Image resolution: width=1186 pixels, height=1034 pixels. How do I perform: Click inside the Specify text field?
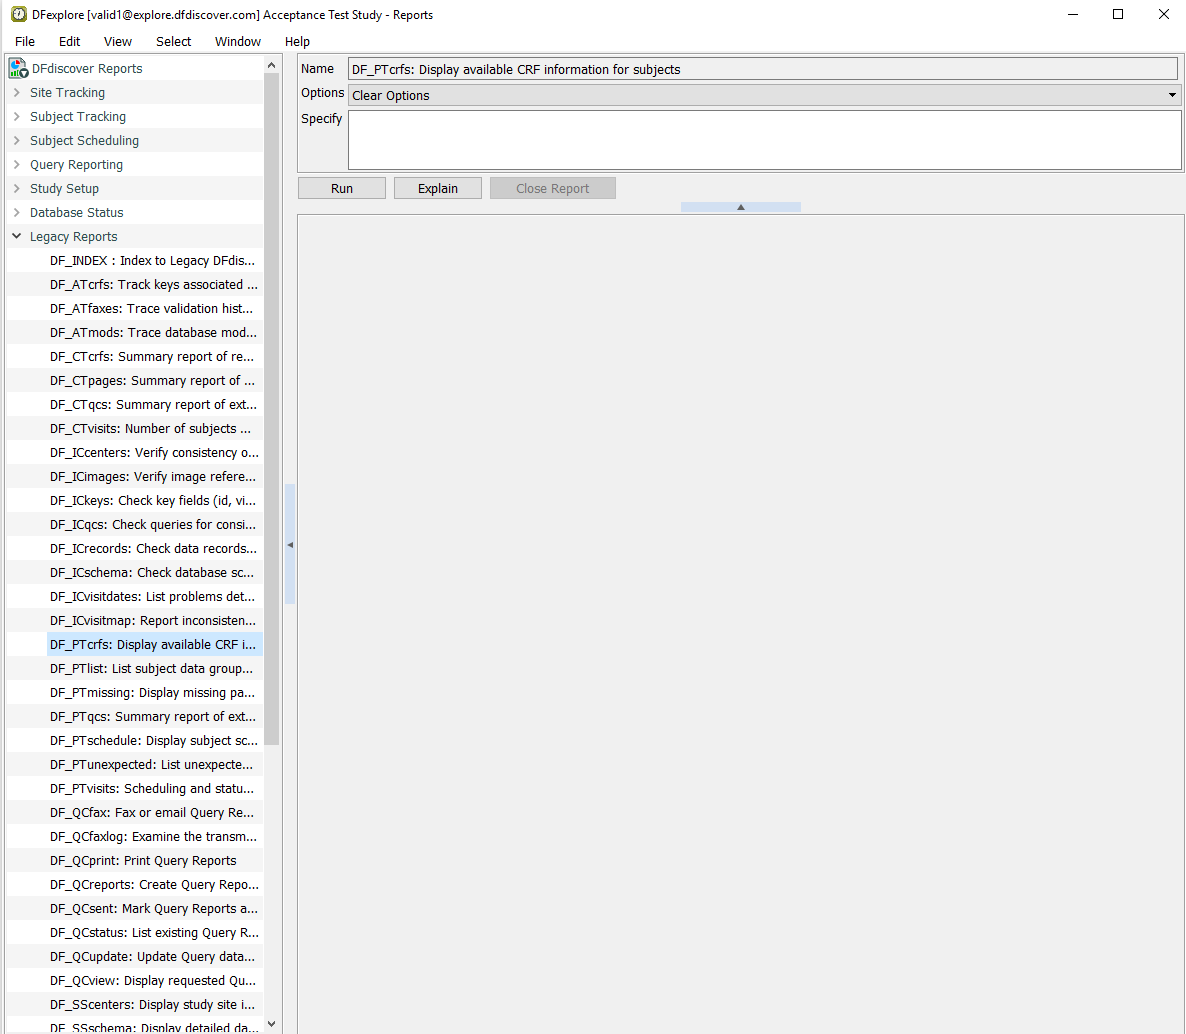[764, 140]
